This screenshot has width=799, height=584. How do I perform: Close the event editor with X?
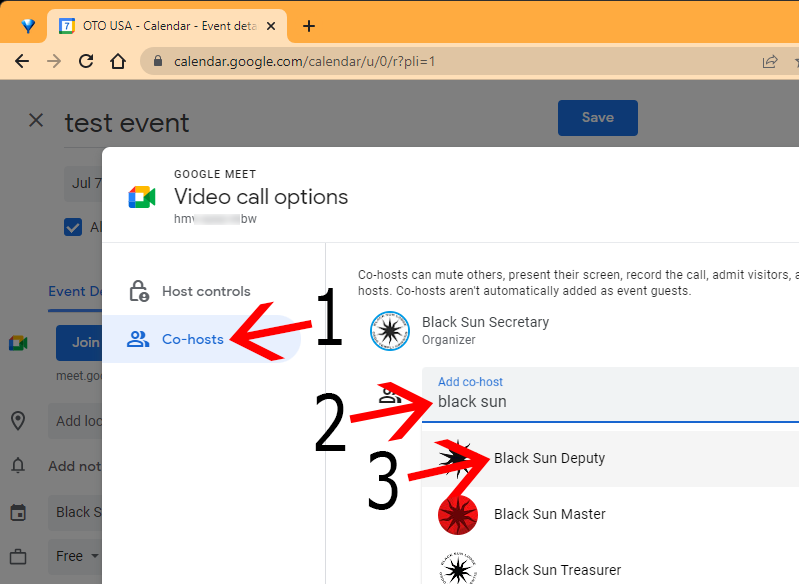coord(36,121)
